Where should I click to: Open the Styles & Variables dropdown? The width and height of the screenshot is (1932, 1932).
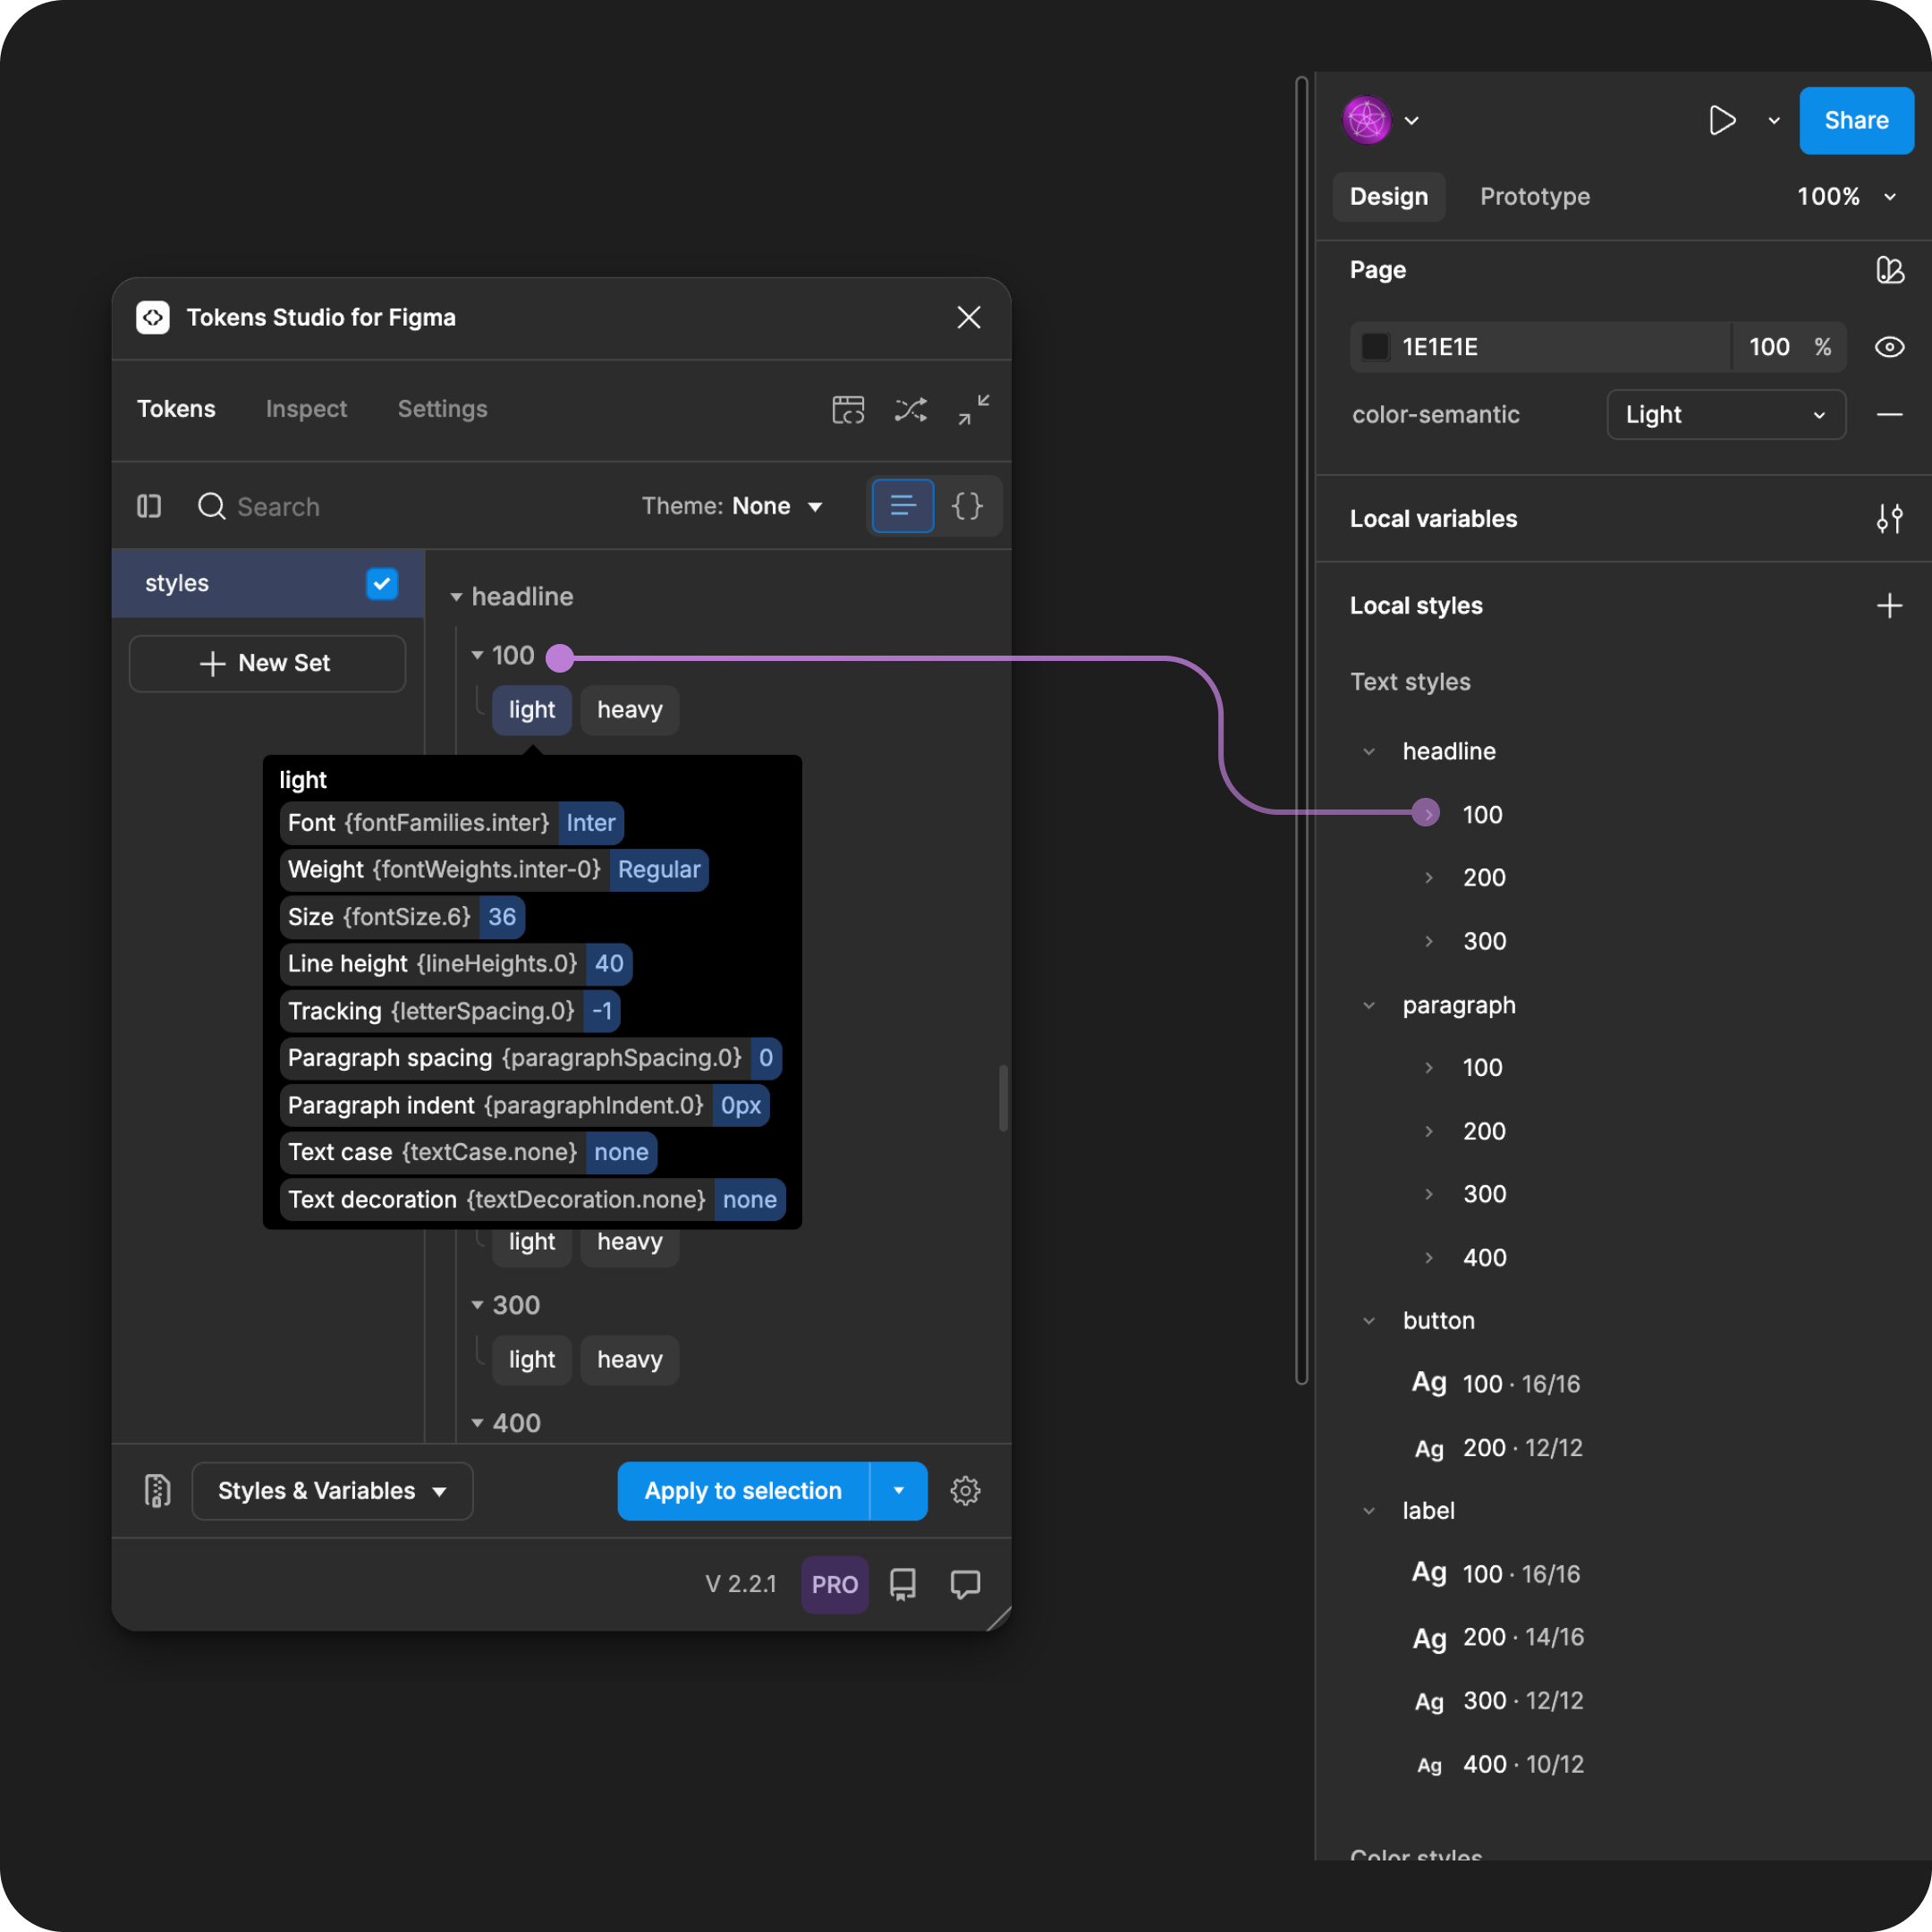pos(332,1491)
